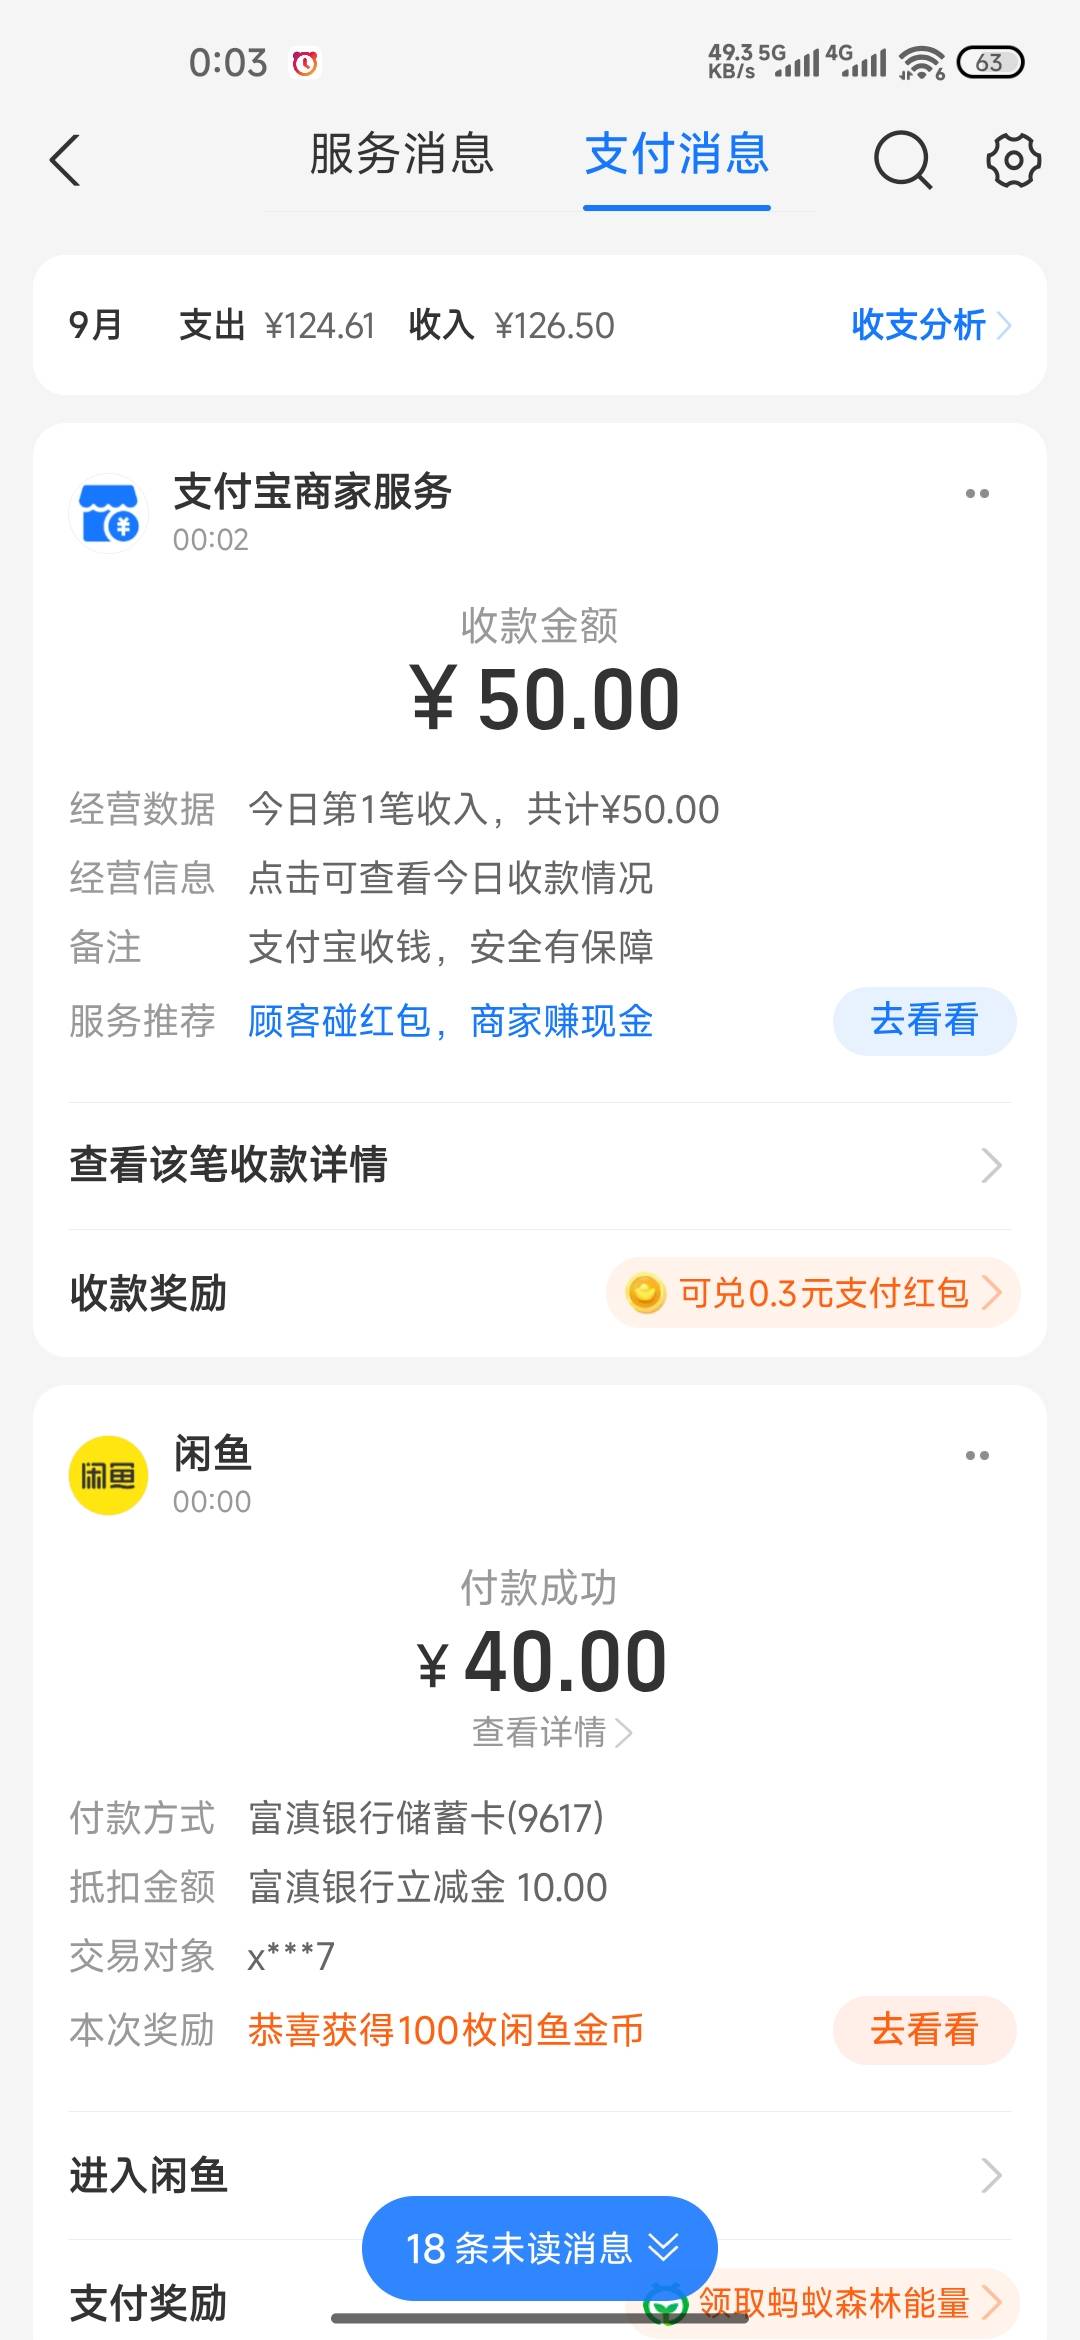Open 查看详情 under 40.00 payment

552,1731
